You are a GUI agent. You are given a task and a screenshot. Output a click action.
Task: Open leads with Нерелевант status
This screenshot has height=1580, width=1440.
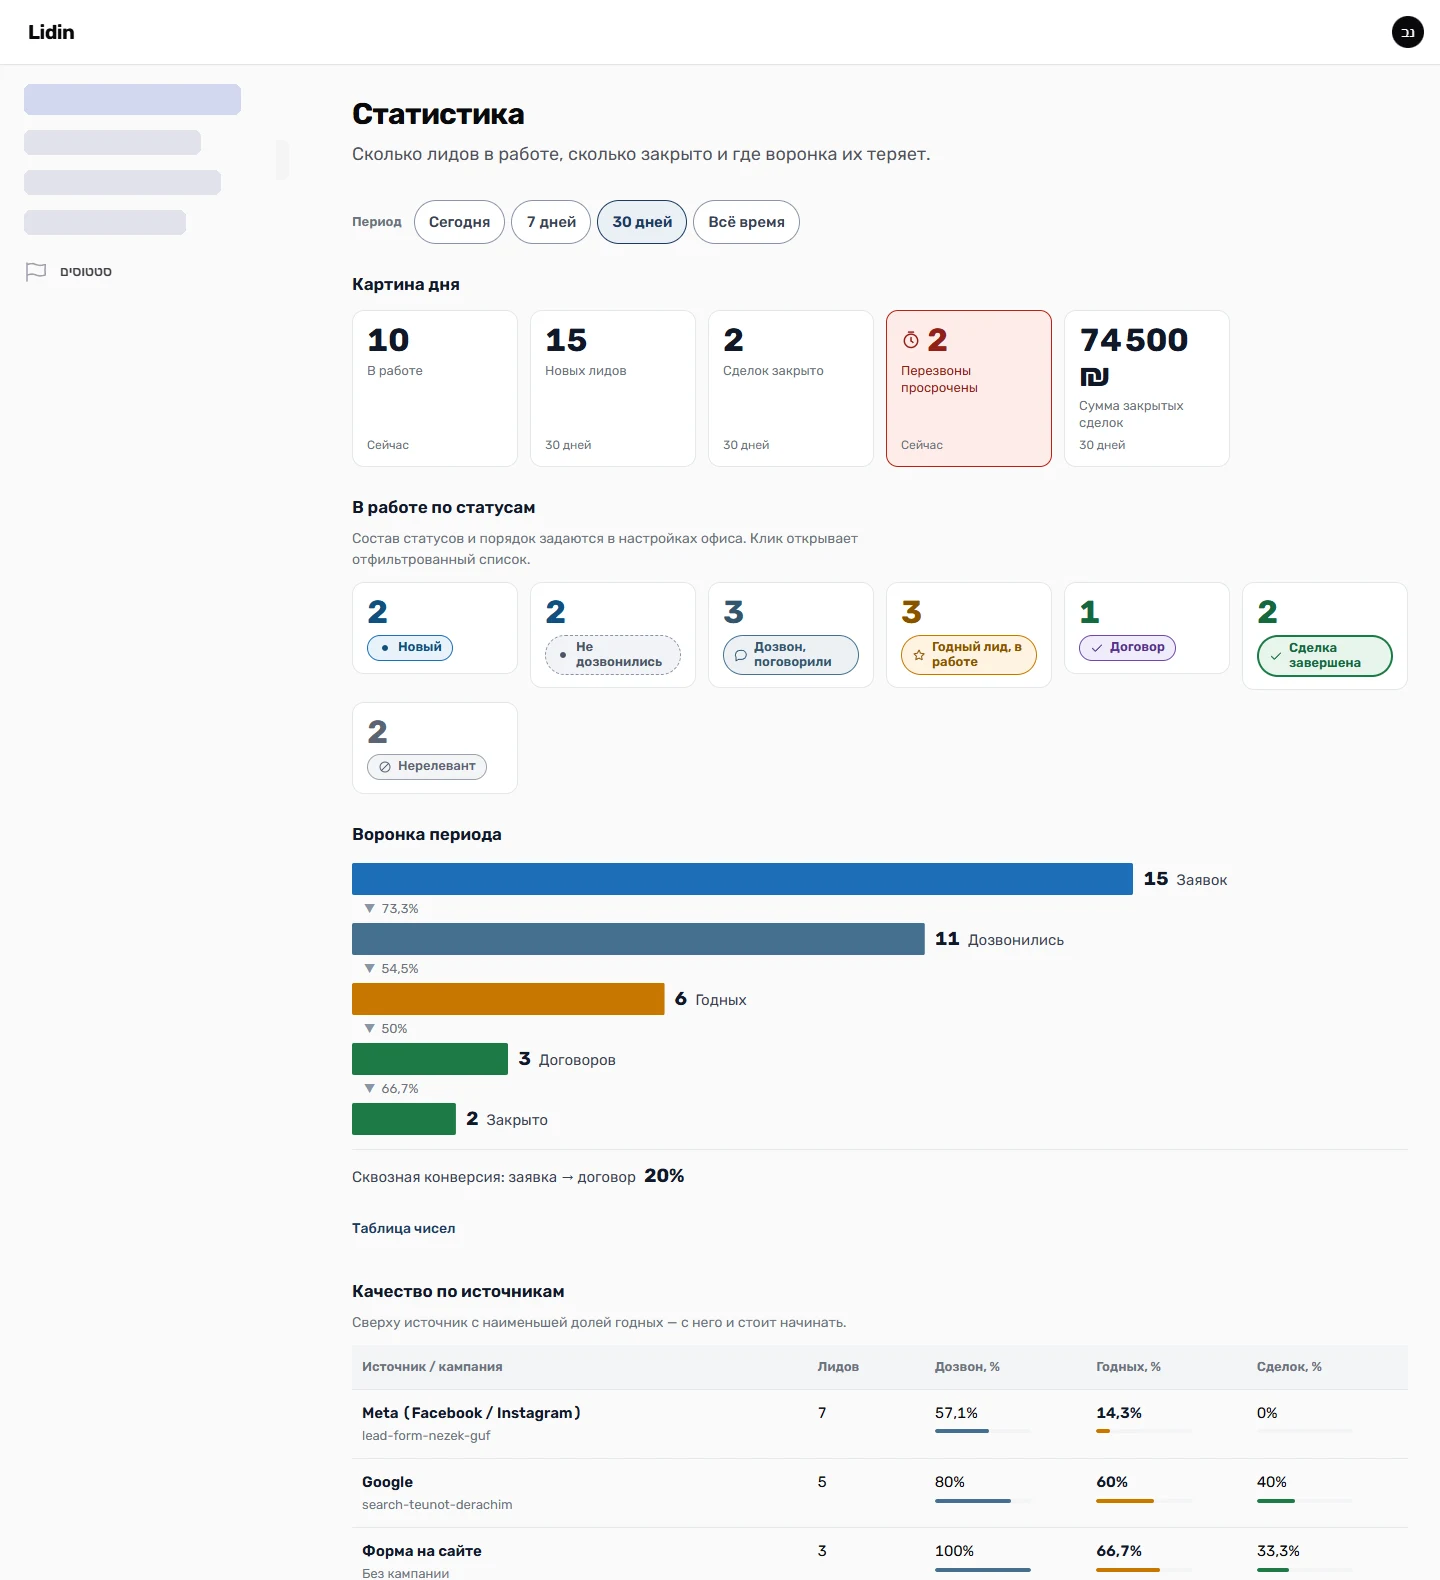pos(435,748)
